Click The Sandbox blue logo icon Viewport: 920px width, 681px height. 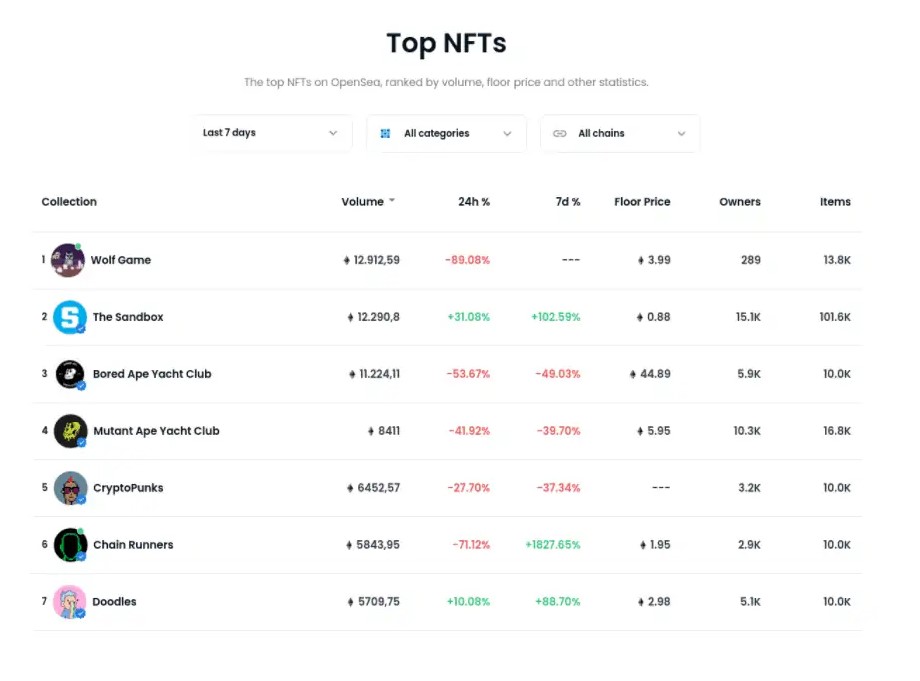[x=67, y=317]
